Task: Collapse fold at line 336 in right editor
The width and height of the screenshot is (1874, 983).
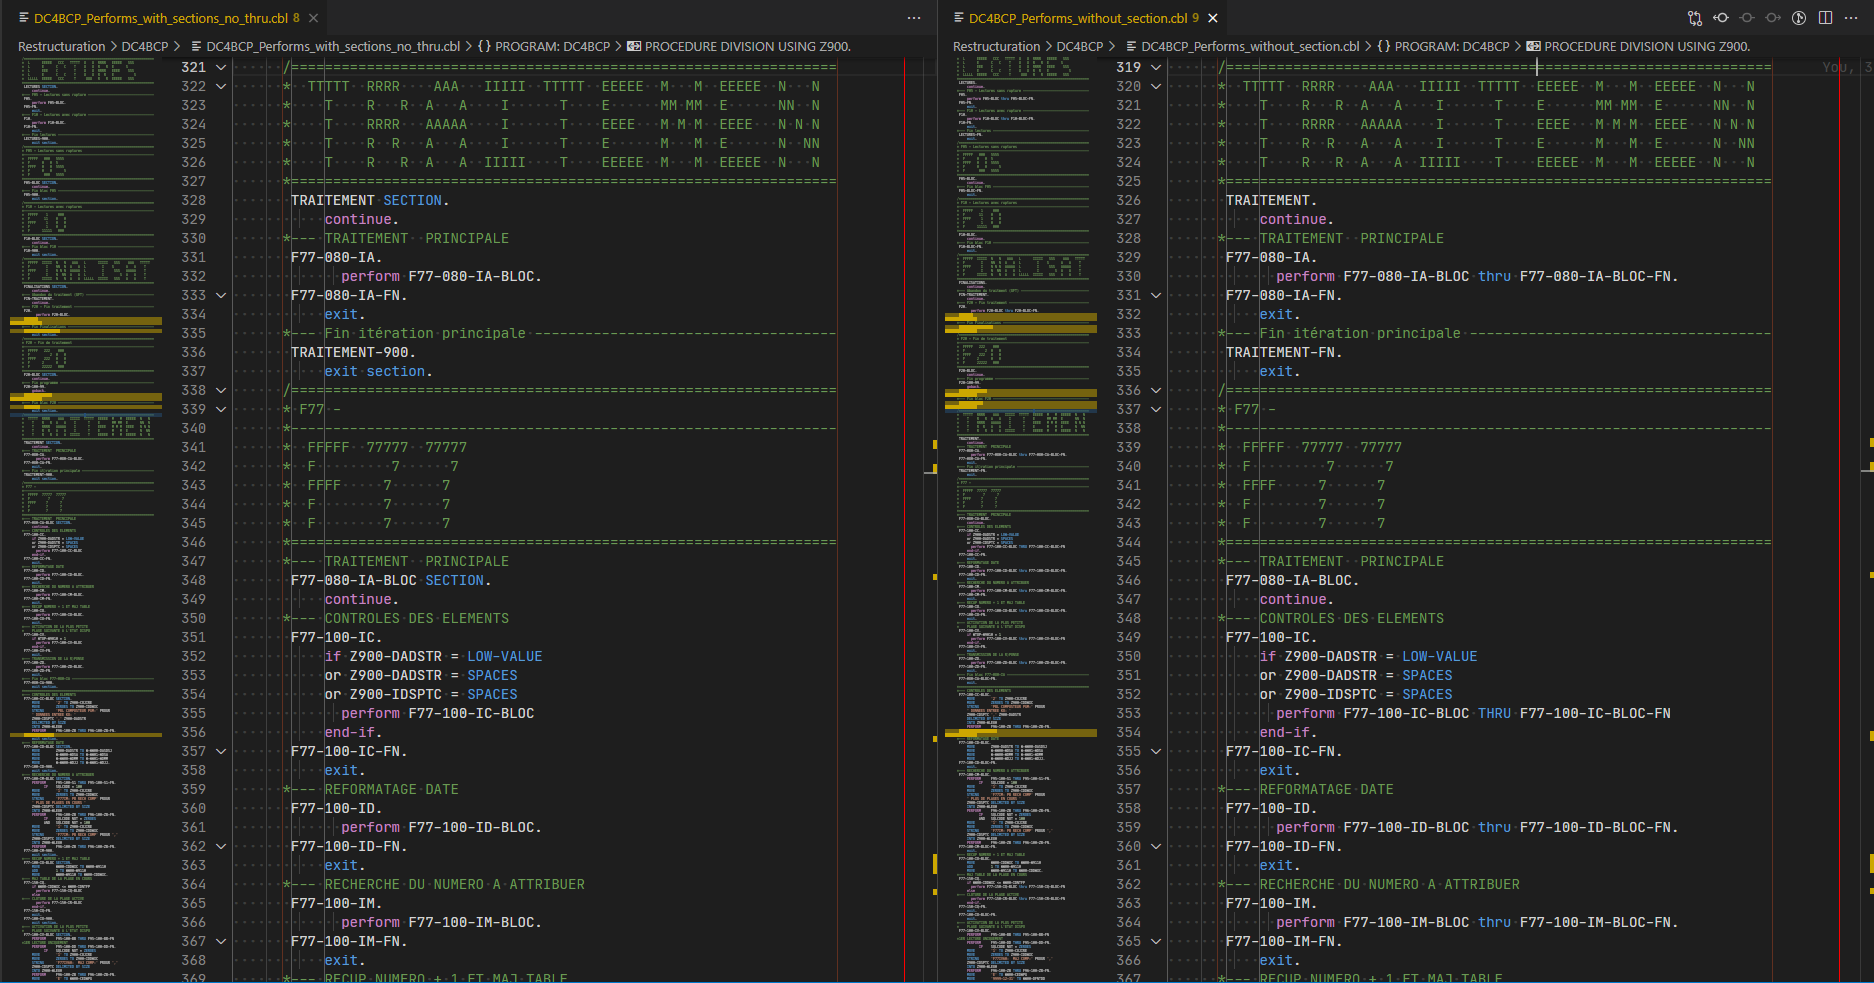Action: tap(1156, 390)
